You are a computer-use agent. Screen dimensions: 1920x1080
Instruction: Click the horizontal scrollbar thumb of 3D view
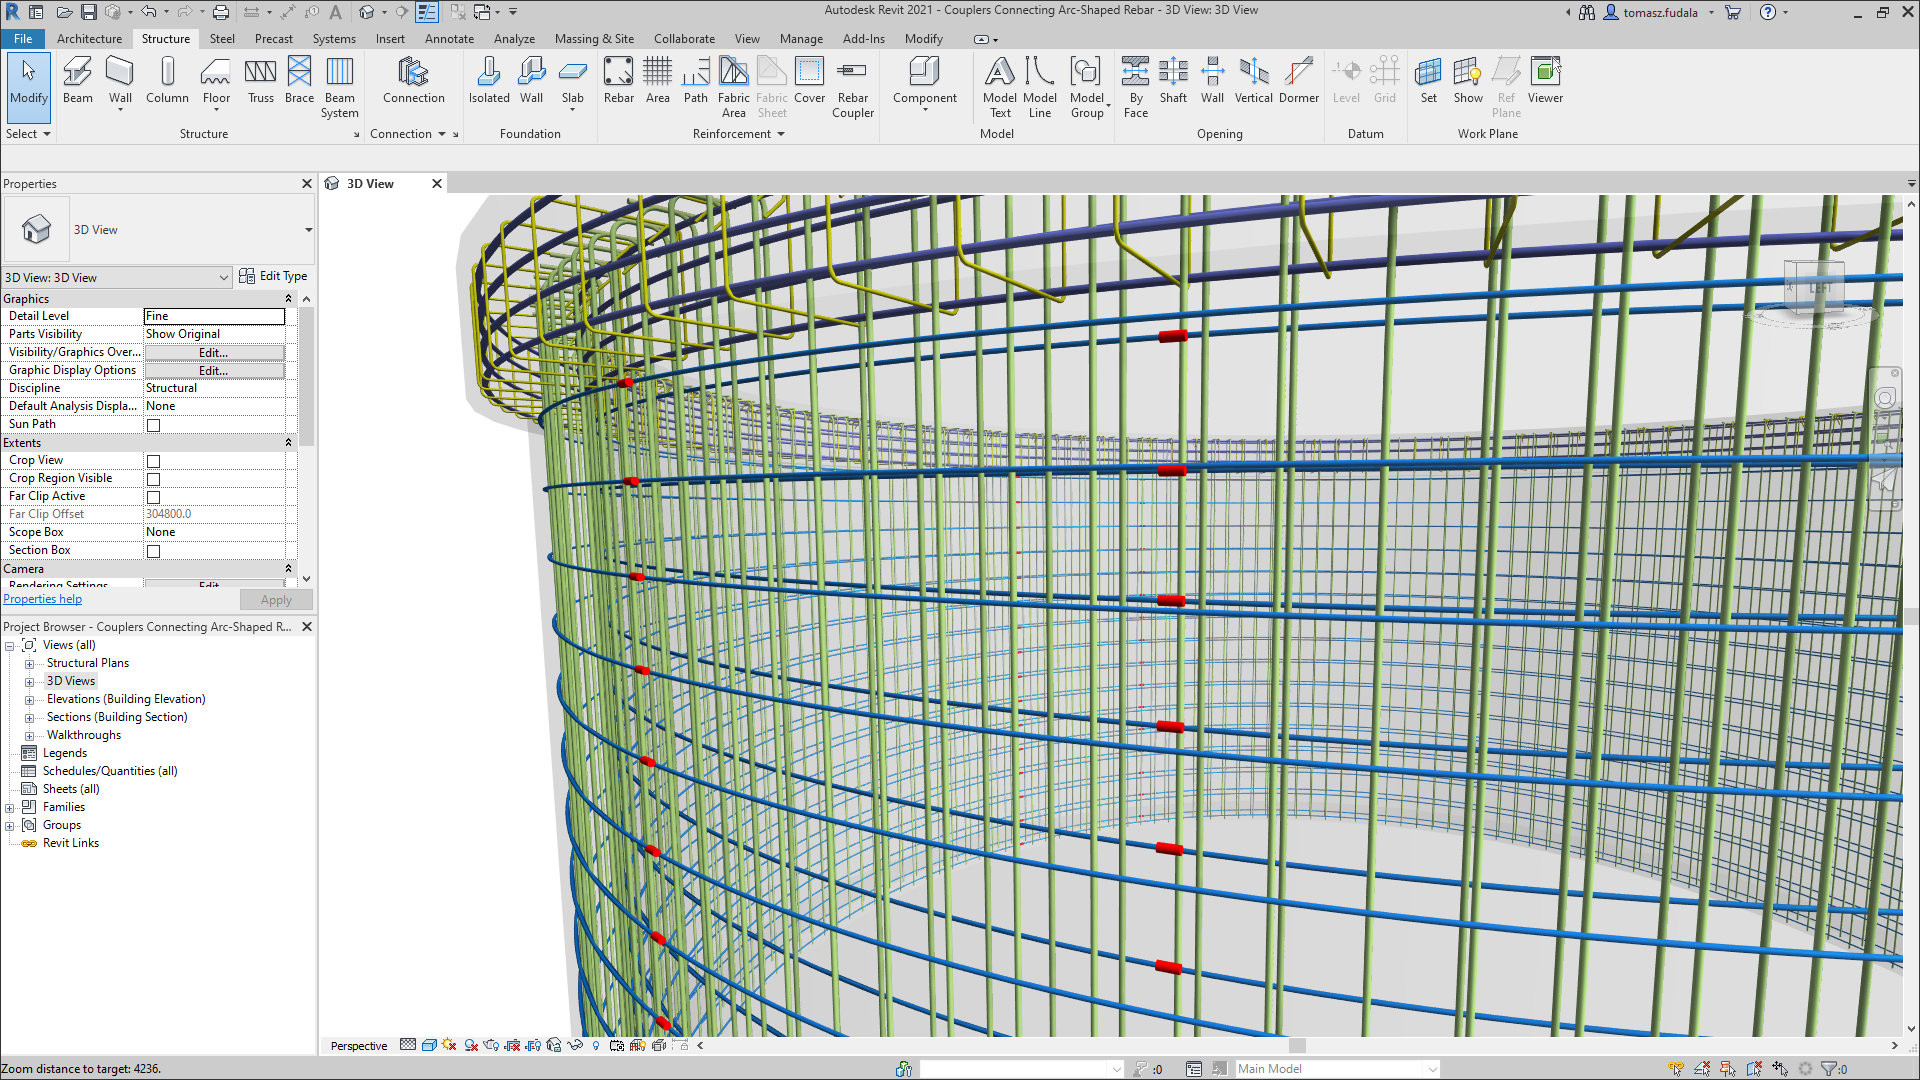1297,1046
